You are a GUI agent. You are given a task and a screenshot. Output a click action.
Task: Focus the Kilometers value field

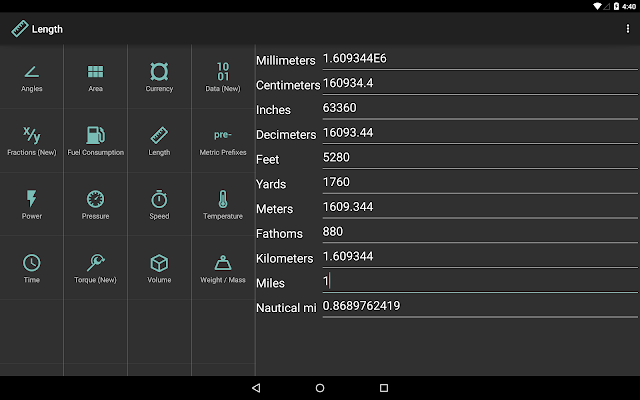480,257
